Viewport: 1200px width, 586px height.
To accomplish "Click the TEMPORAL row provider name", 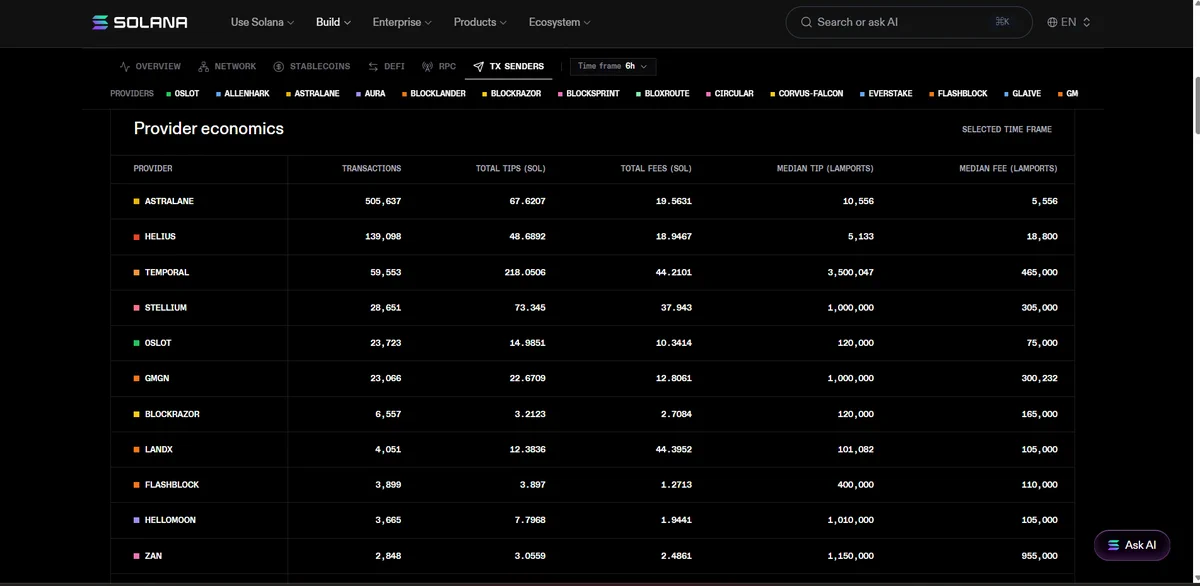I will pyautogui.click(x=167, y=272).
